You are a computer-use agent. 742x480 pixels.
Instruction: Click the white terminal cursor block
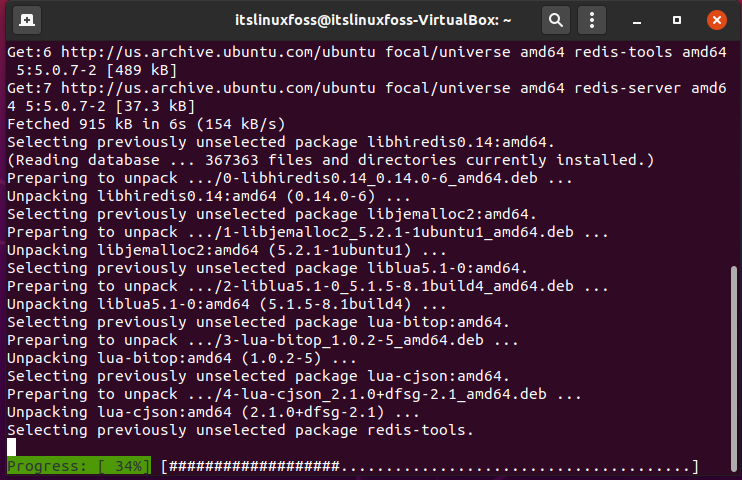click(x=12, y=447)
